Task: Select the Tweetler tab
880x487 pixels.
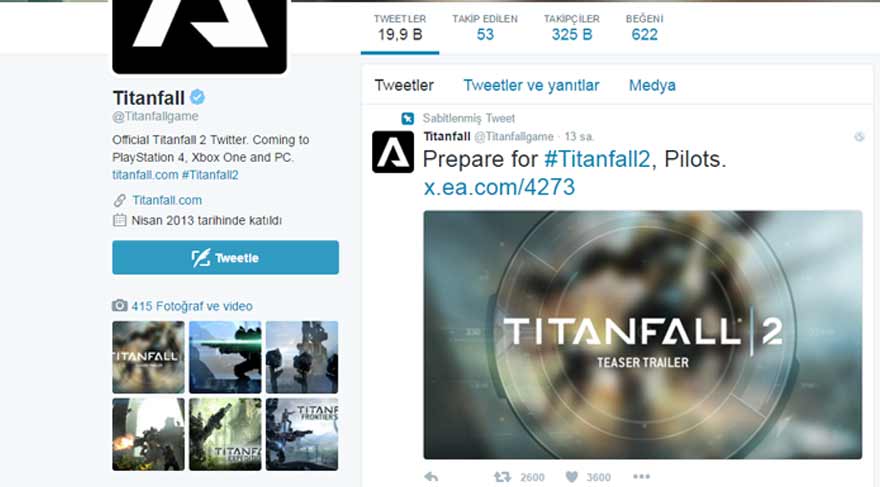Action: pos(404,85)
